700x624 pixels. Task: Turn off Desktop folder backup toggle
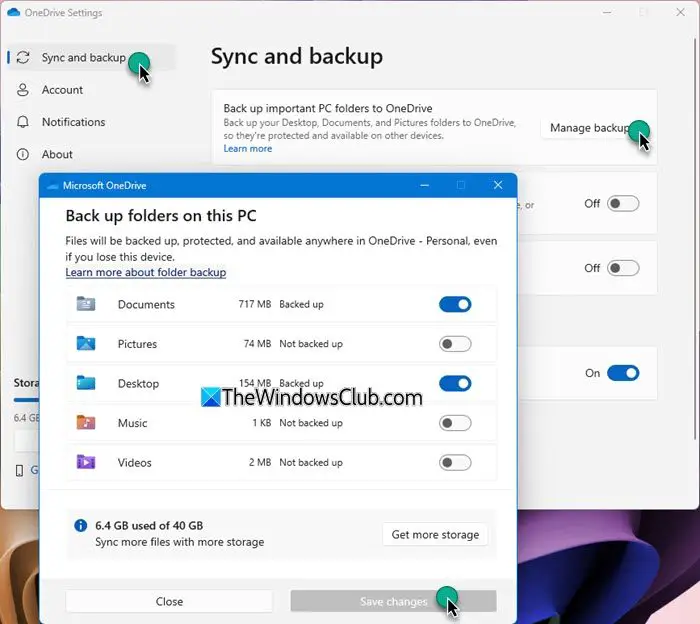[x=455, y=383]
